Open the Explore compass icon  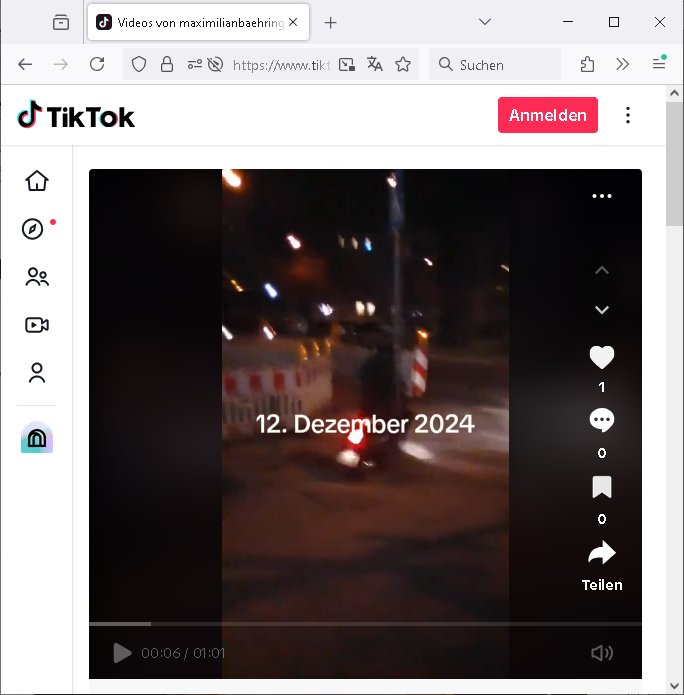(33, 229)
